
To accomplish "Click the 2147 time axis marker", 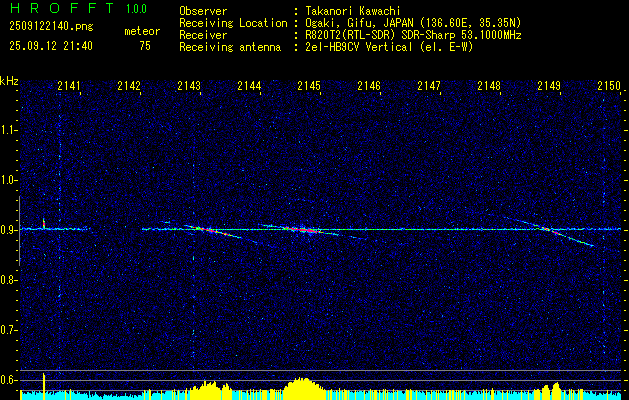I will pyautogui.click(x=429, y=86).
